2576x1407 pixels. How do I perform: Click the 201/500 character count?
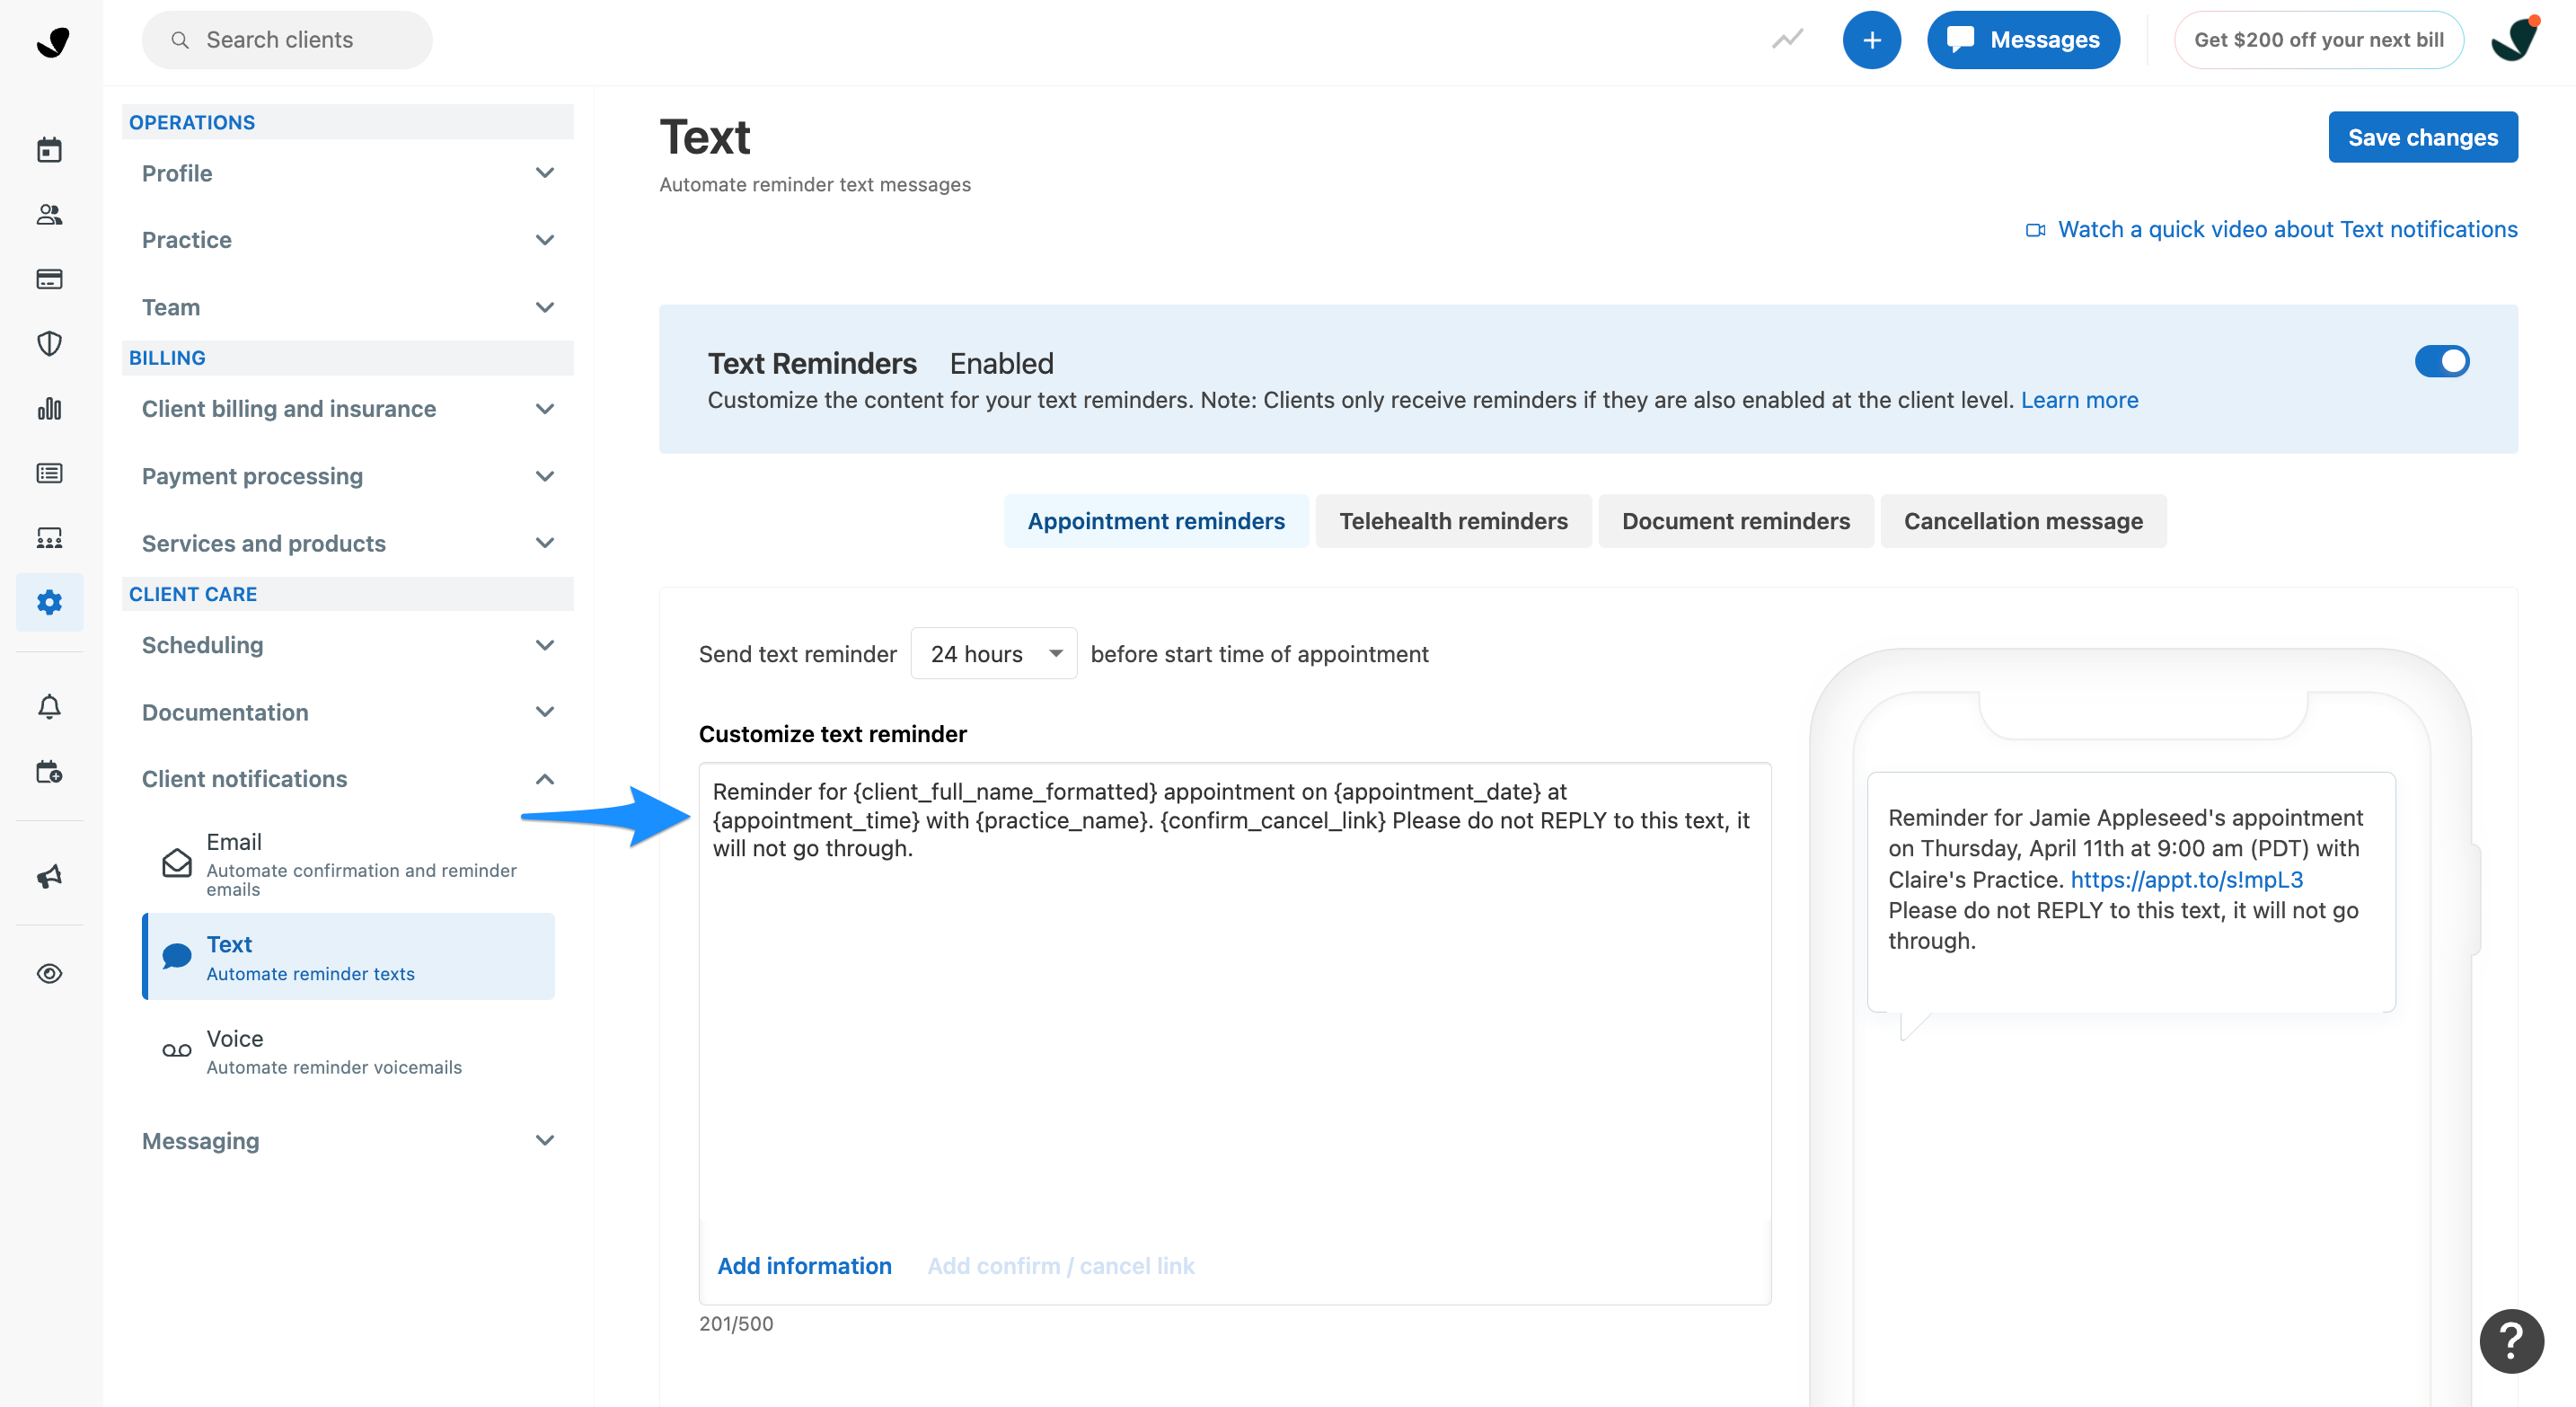pos(736,1324)
